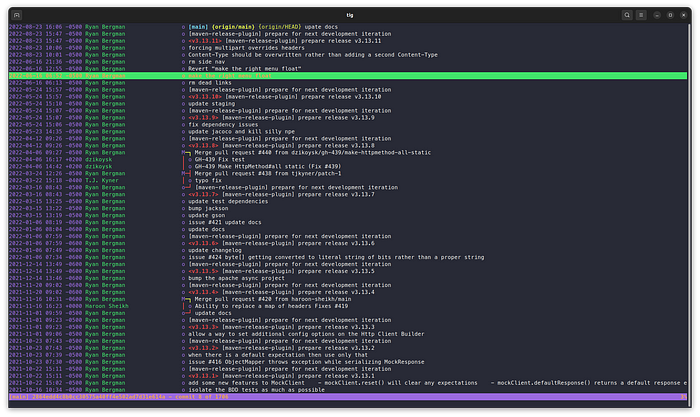Select commit 'fix dependency issues'

223,125
